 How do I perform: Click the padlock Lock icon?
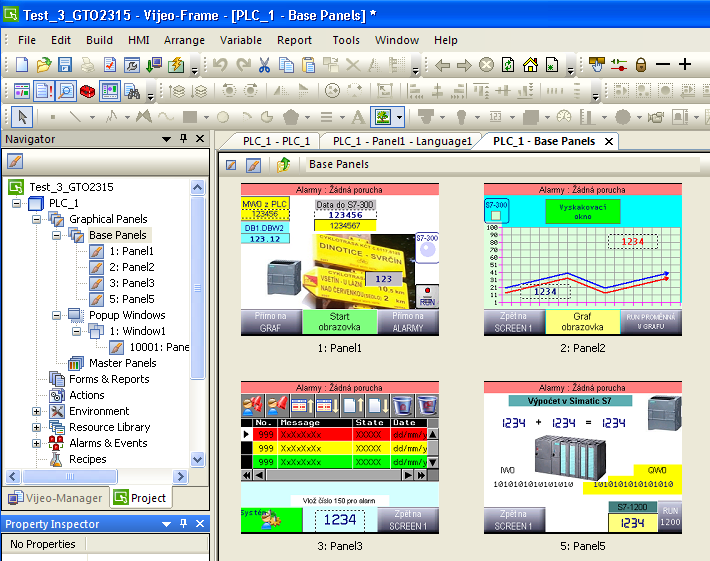click(x=641, y=65)
